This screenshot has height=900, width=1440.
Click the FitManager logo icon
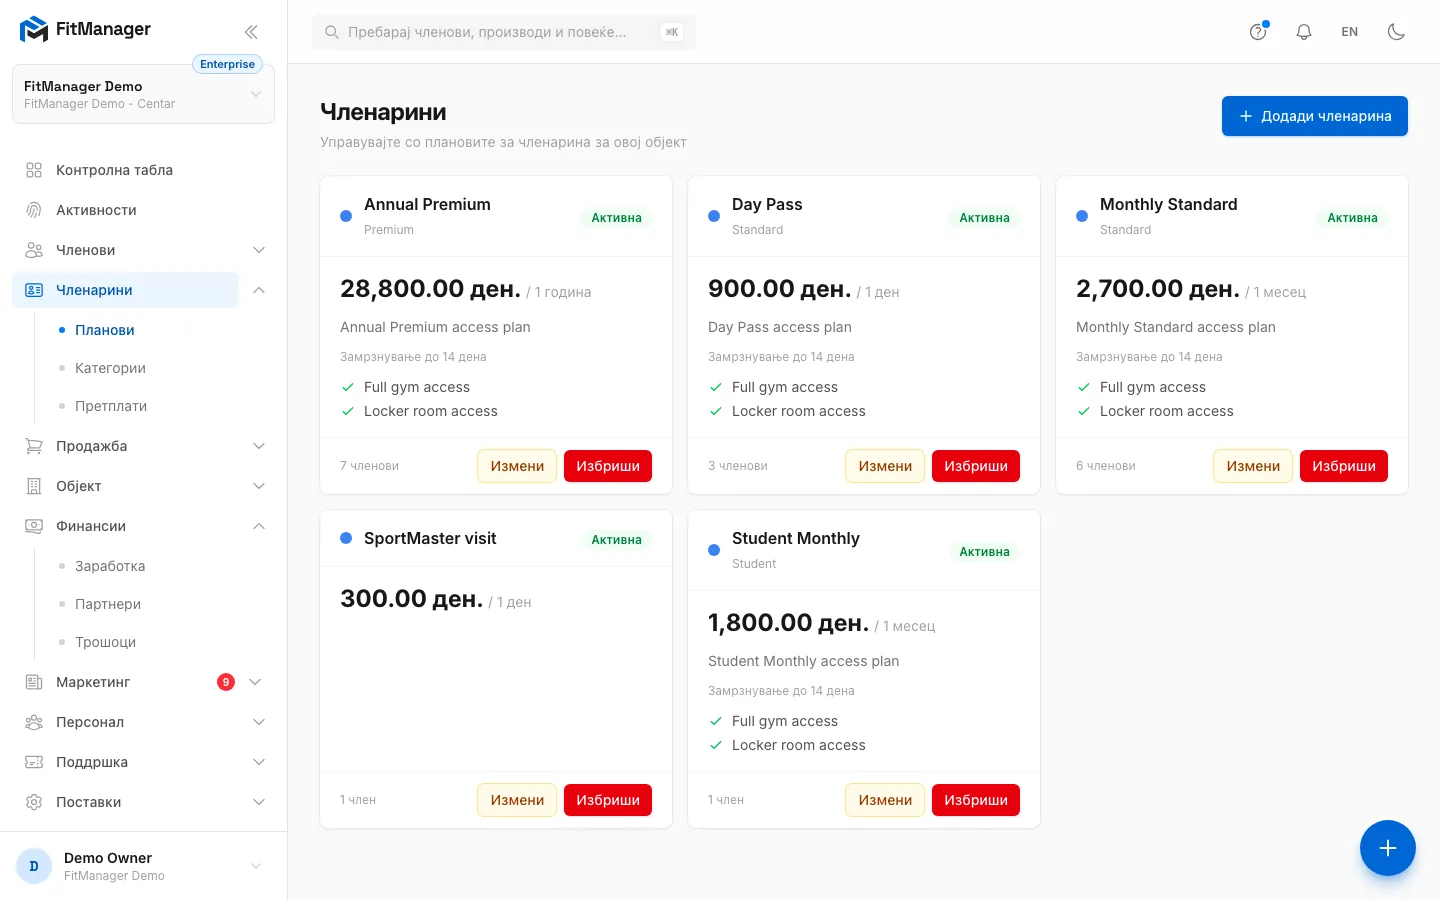[x=34, y=30]
